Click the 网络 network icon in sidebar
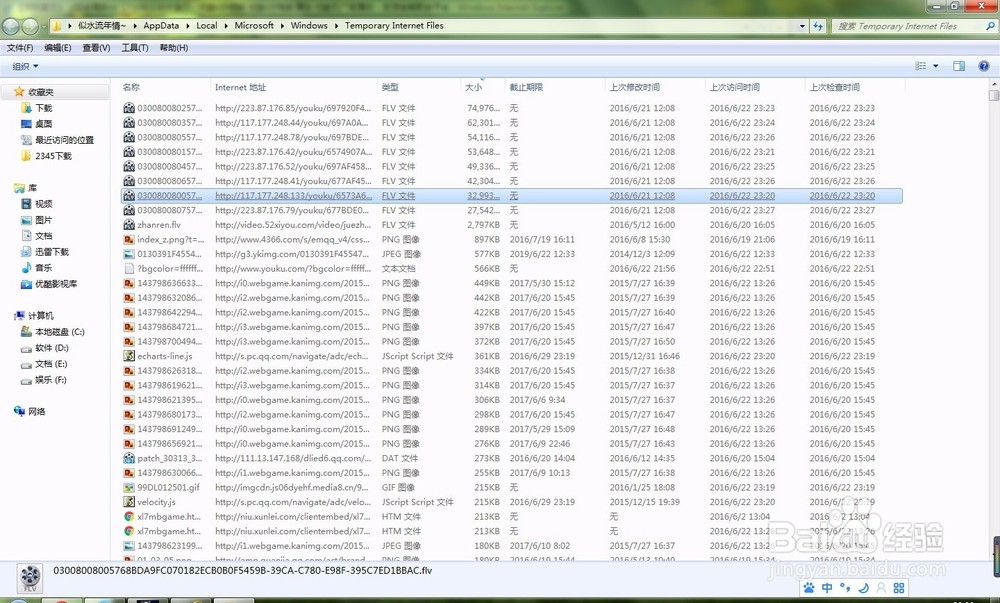1000x603 pixels. [x=36, y=411]
